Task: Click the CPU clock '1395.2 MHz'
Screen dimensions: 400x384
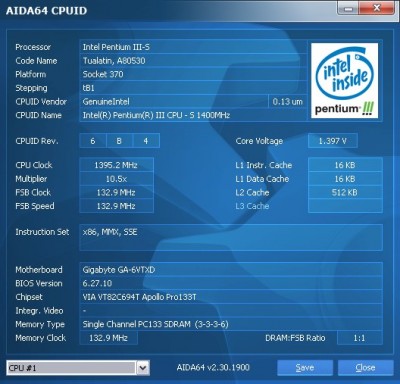Action: click(x=116, y=165)
